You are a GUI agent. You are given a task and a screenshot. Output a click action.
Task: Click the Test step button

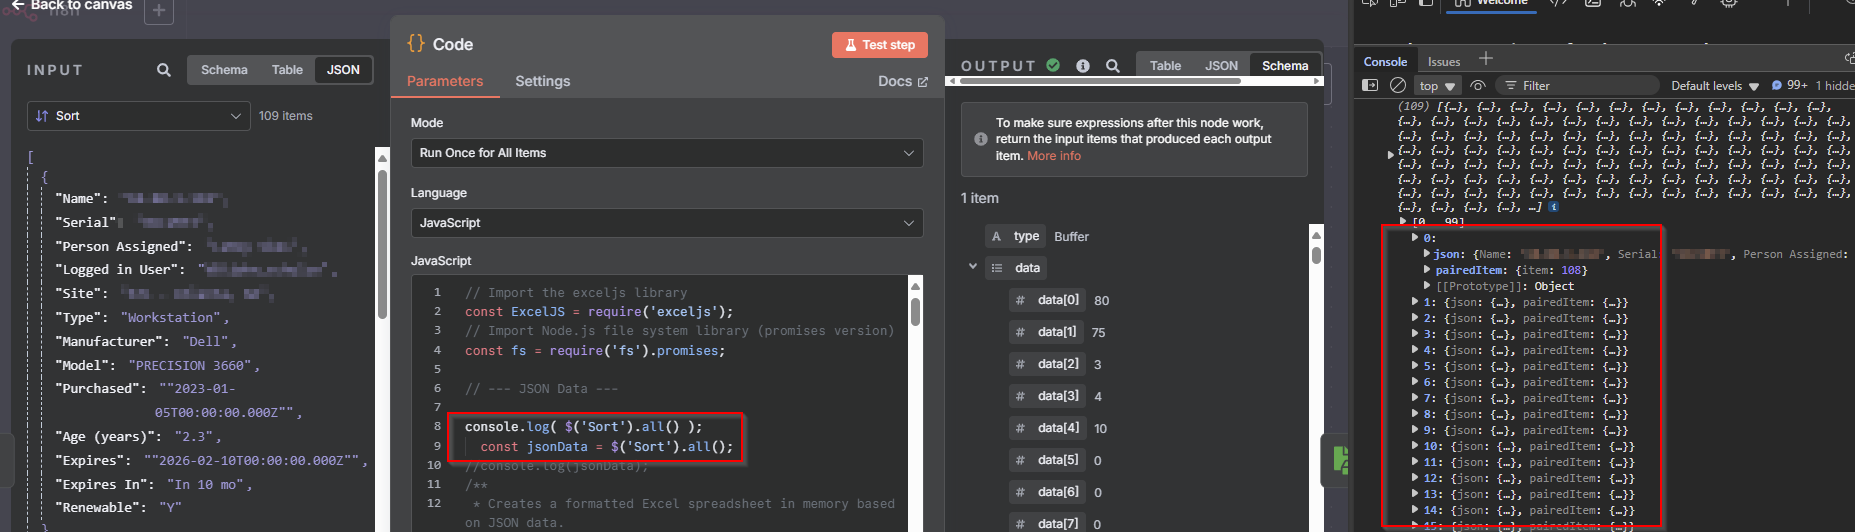(x=880, y=45)
